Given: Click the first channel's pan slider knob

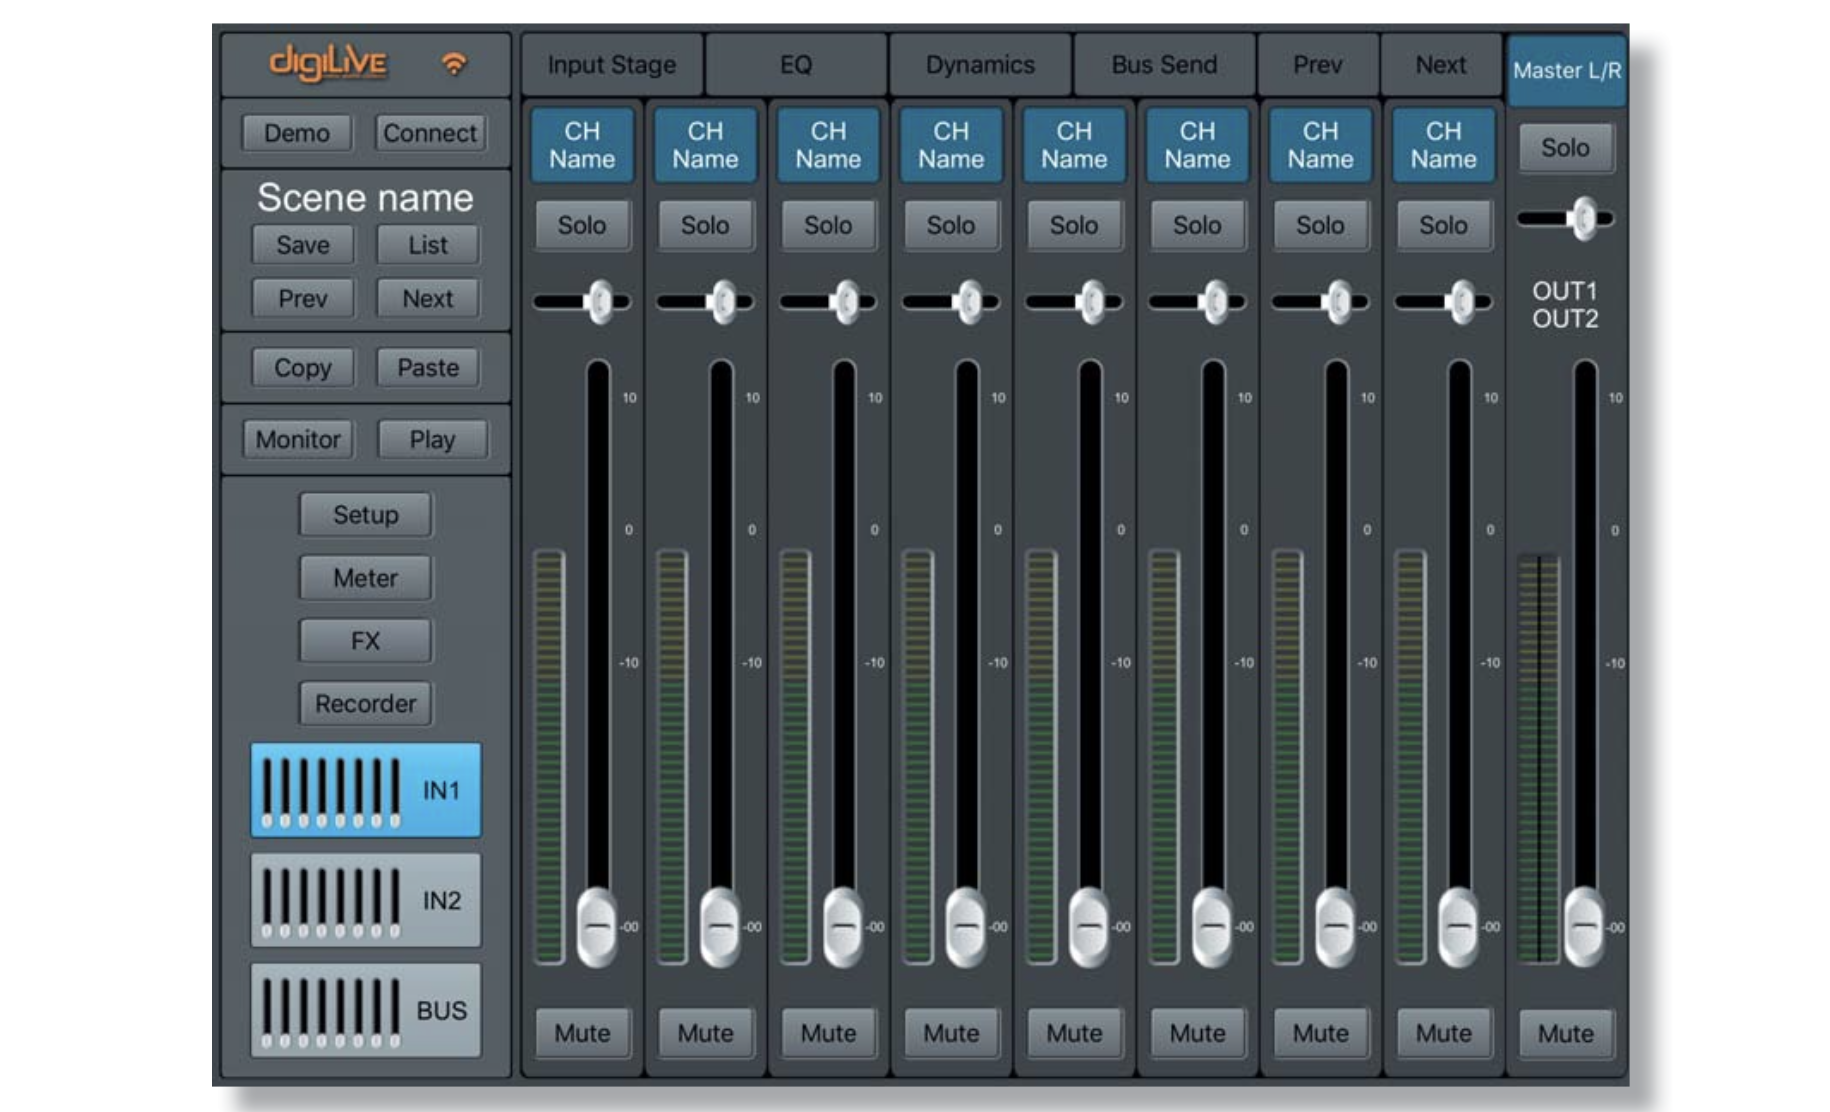Looking at the screenshot, I should (599, 302).
